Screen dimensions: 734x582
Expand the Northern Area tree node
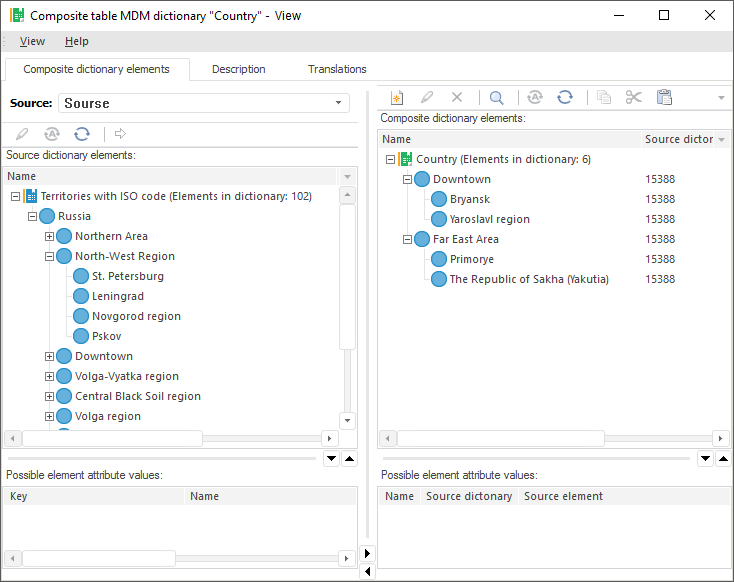point(49,237)
